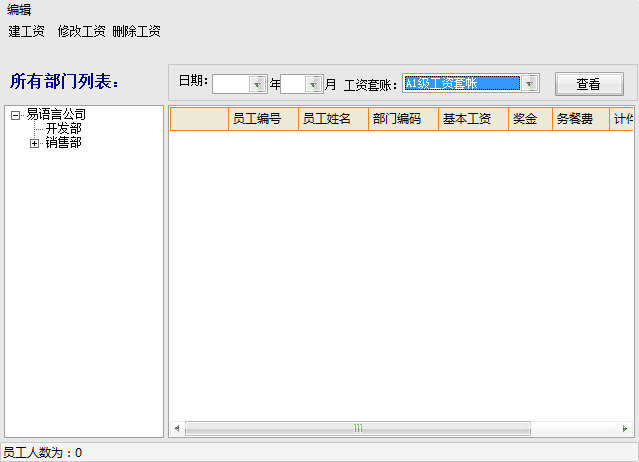Click the 基本工资 column header
Image resolution: width=639 pixels, height=462 pixels.
(x=473, y=119)
